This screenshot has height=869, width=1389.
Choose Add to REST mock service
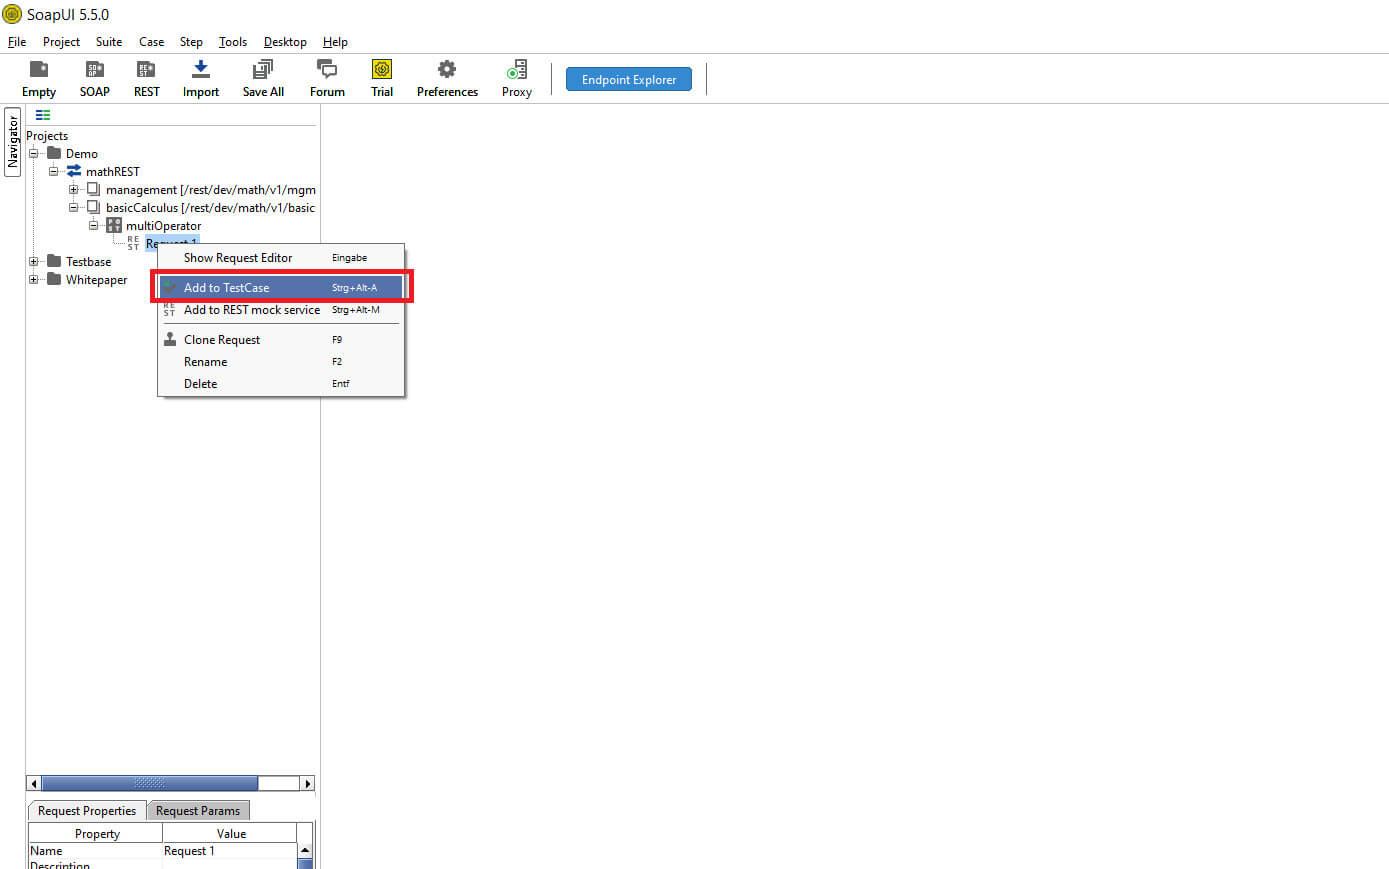[281, 310]
